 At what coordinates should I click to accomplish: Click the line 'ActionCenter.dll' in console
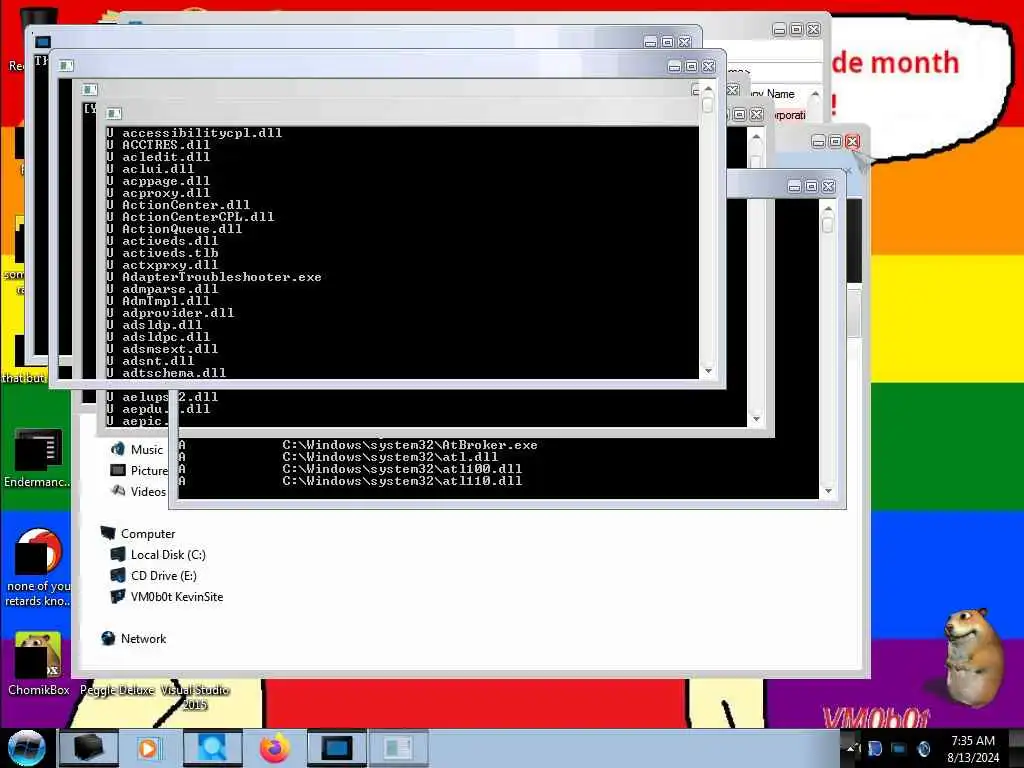(x=186, y=204)
